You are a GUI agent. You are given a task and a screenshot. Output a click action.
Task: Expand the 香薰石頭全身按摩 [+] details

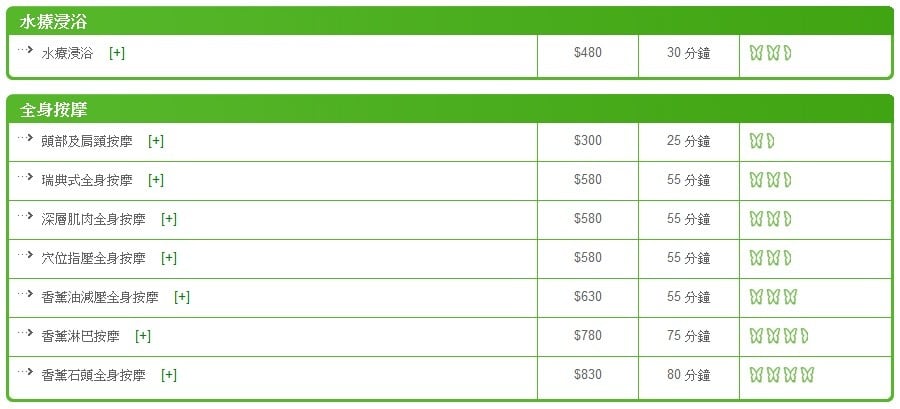pyautogui.click(x=169, y=375)
